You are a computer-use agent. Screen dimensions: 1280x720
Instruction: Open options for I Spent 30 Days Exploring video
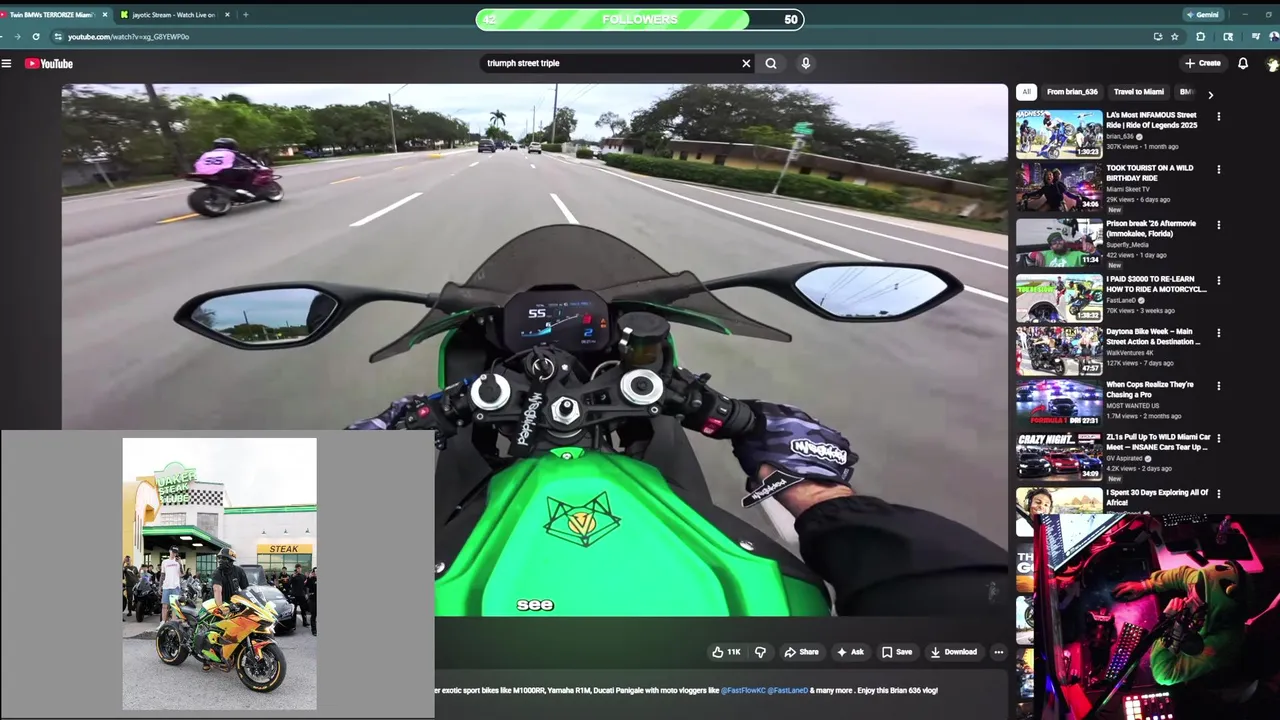1218,493
